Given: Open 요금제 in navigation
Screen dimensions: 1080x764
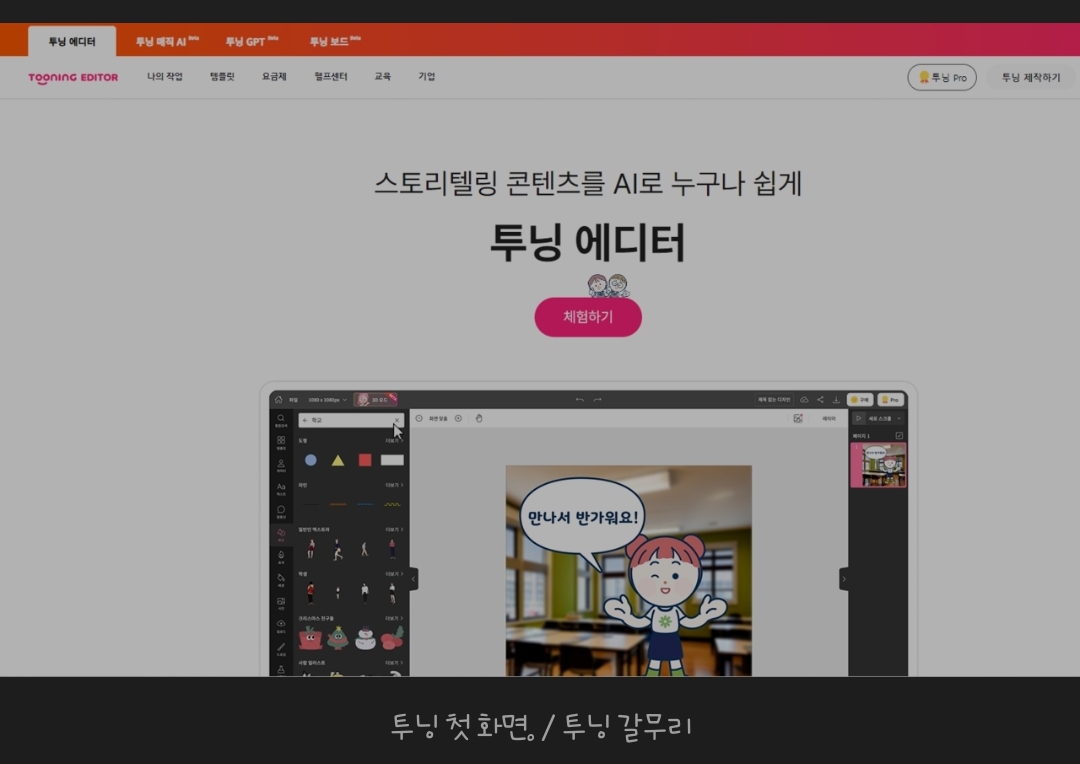Looking at the screenshot, I should coord(274,76).
